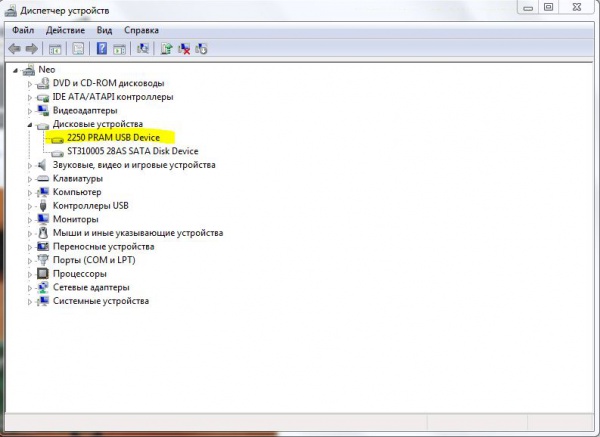Expand IDE ATA/ATAPI контроллеры node
This screenshot has height=437, width=600.
29,98
